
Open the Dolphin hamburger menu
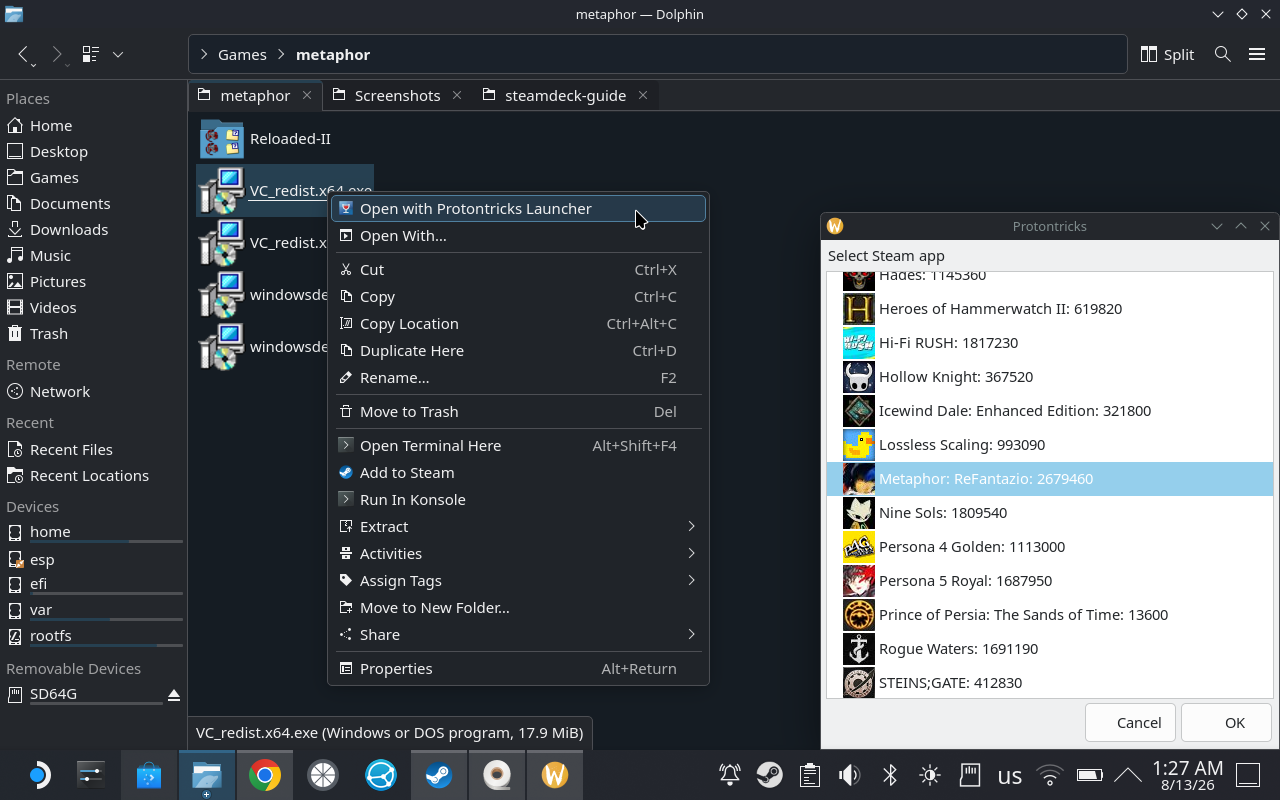(x=1257, y=54)
